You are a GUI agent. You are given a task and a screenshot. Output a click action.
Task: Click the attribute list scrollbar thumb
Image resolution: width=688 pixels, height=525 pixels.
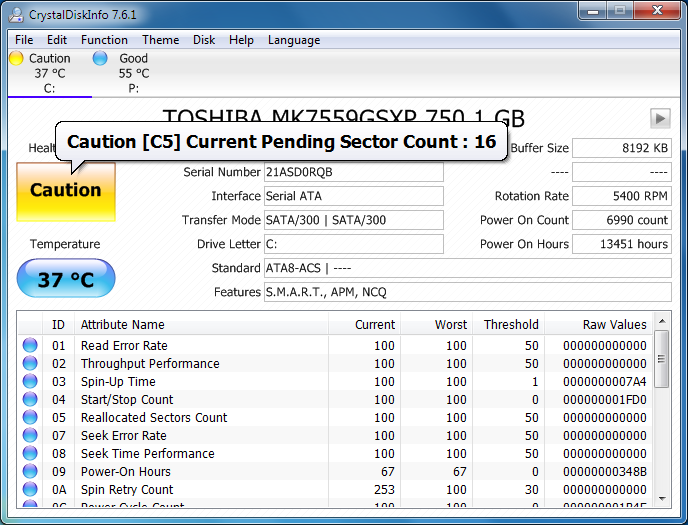point(662,359)
